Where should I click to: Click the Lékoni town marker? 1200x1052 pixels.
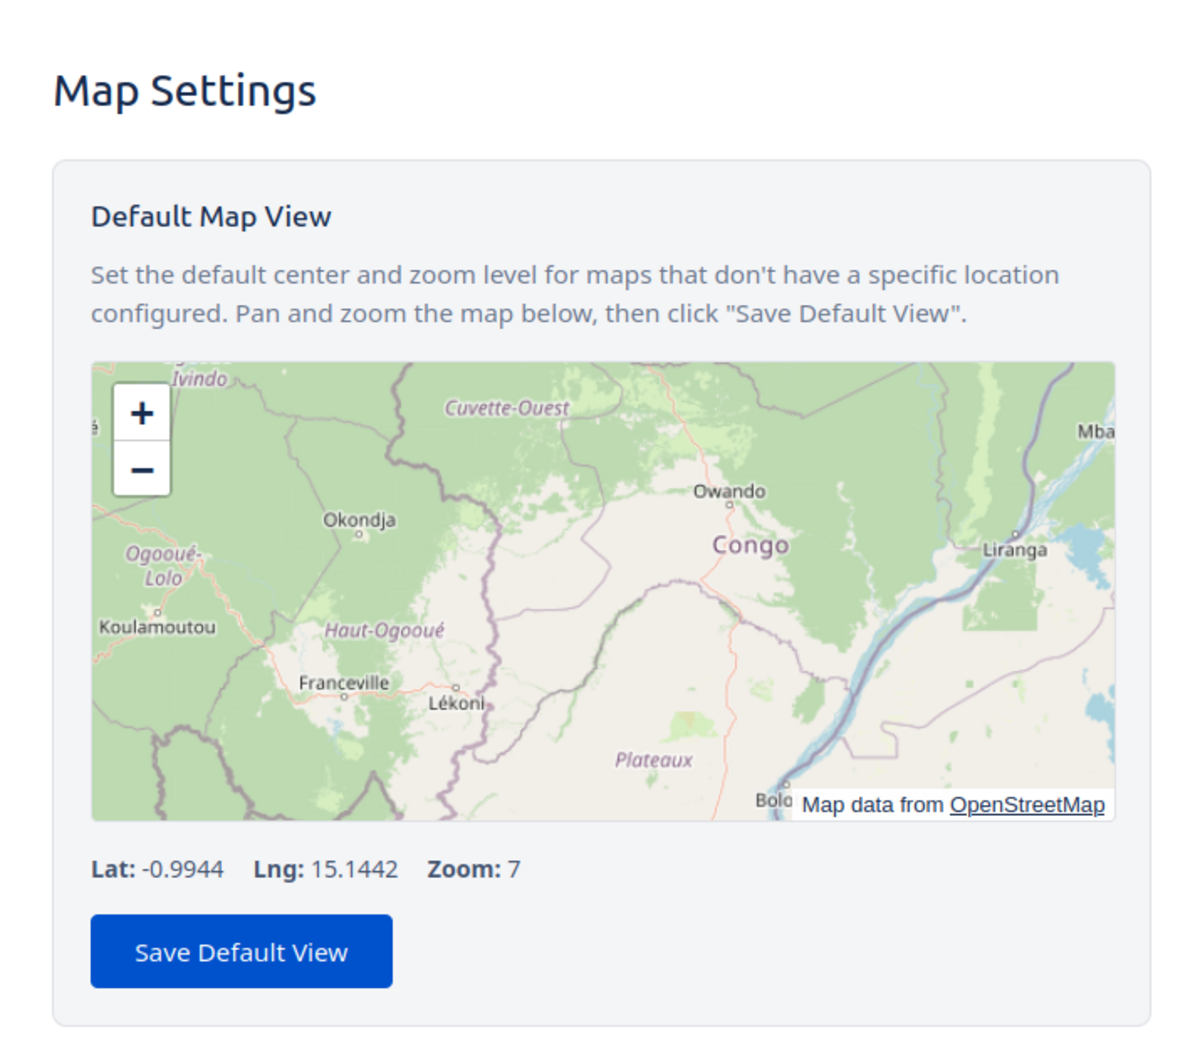(x=456, y=687)
